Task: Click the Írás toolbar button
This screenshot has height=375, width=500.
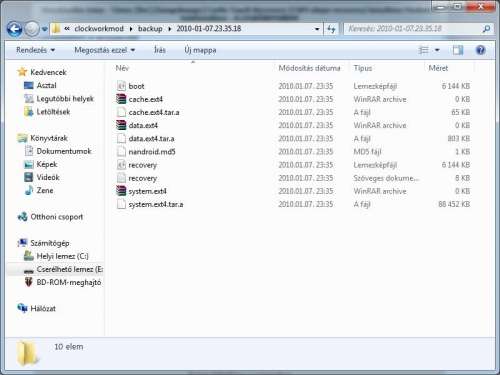Action: click(160, 50)
